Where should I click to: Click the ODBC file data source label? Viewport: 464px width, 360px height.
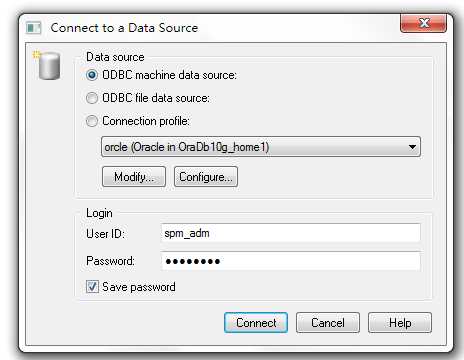tap(156, 98)
